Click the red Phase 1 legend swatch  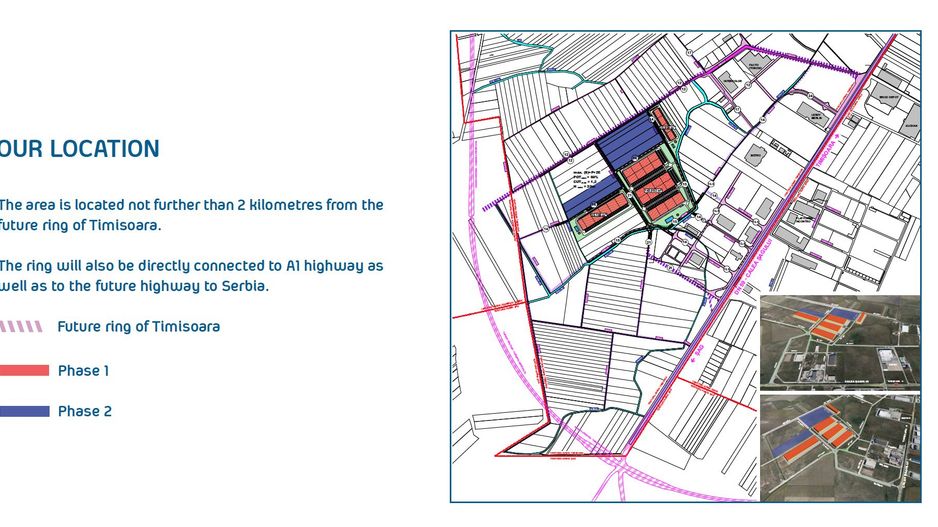click(x=24, y=371)
